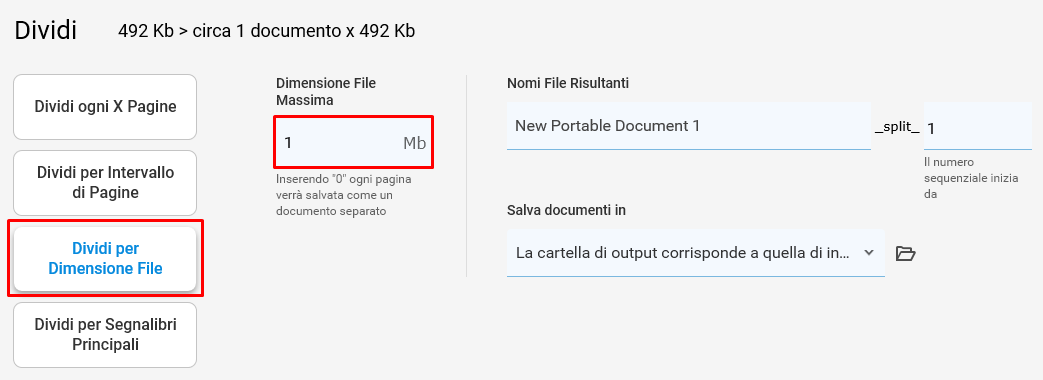Screen dimensions: 1043x380
Task: Open 'La cartella di output corrisponde' combo box
Action: click(x=695, y=253)
